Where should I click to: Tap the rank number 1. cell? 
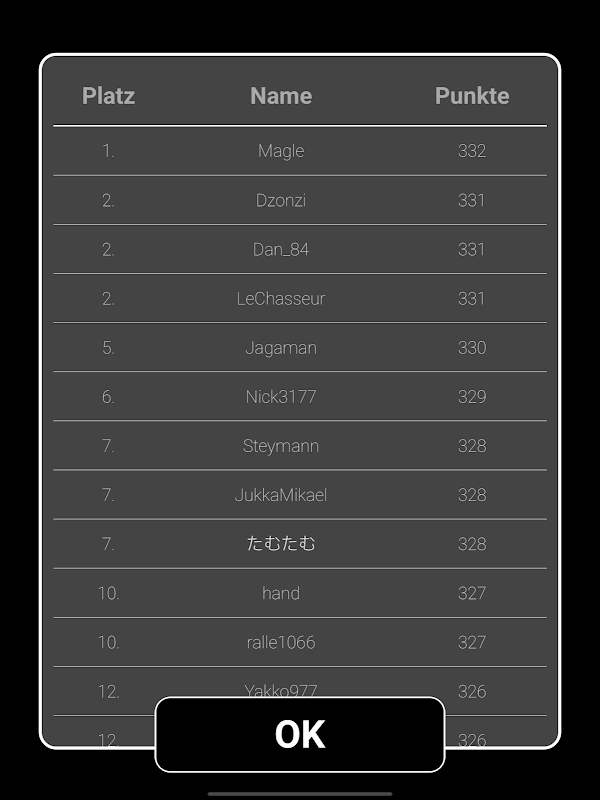108,151
